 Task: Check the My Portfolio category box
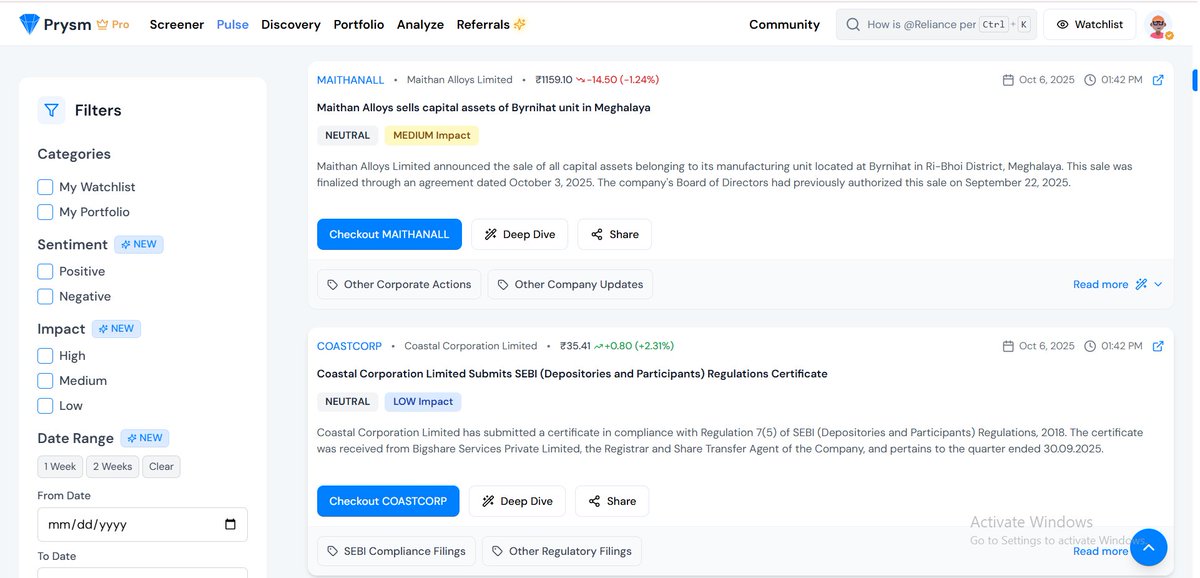point(45,212)
